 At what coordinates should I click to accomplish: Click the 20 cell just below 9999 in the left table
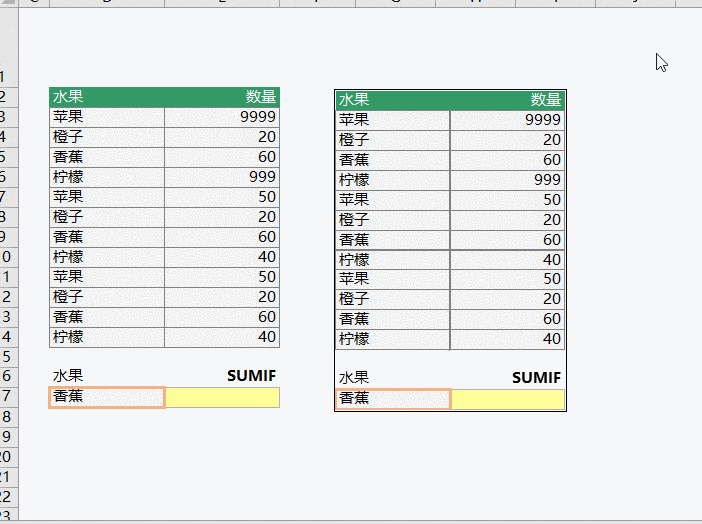click(222, 137)
